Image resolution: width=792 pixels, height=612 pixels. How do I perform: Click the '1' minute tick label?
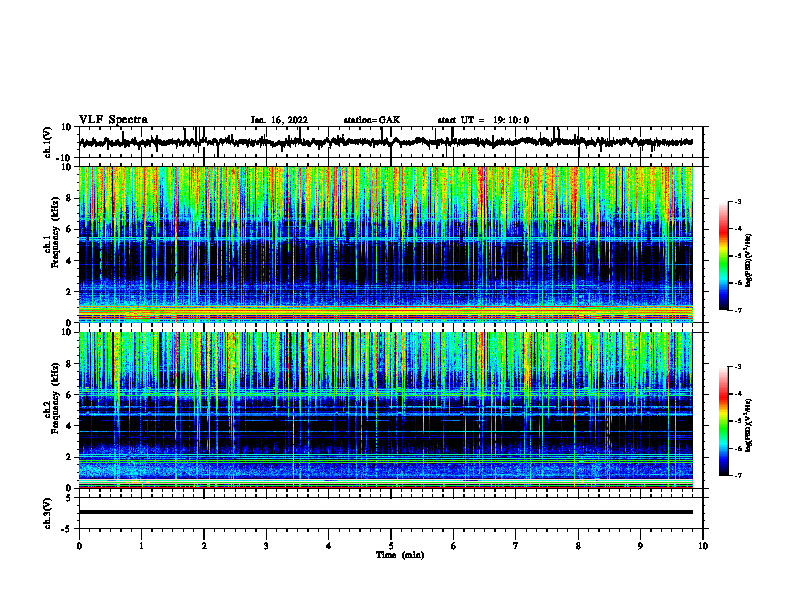click(x=141, y=546)
